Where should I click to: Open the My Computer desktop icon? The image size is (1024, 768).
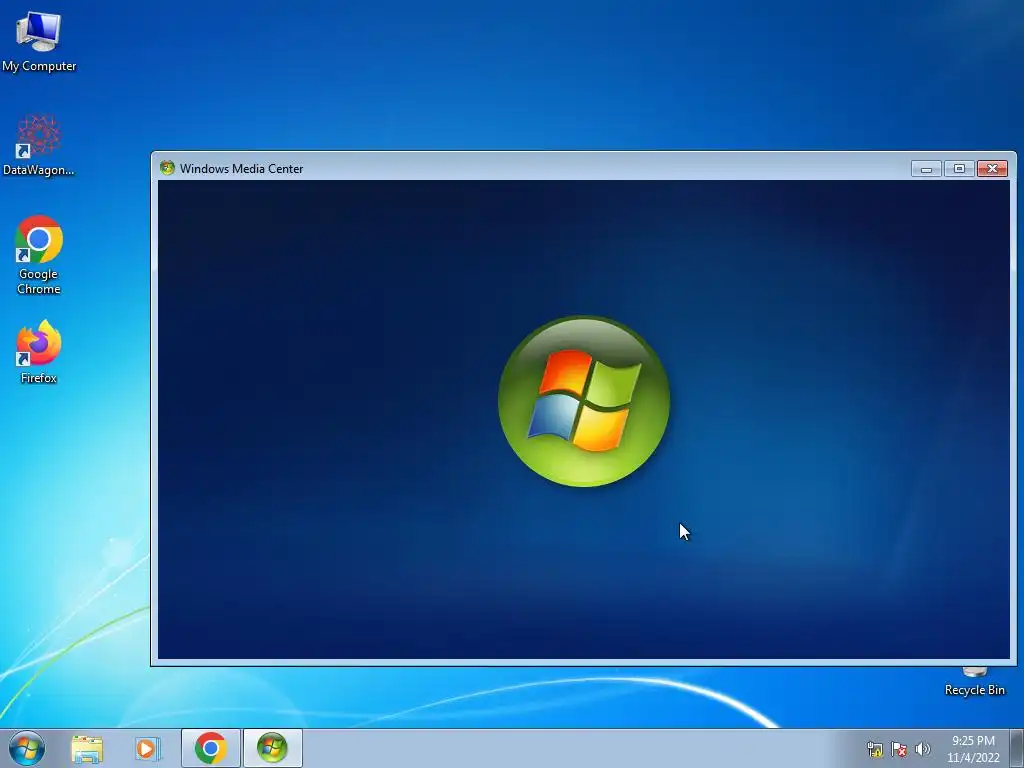pos(39,40)
